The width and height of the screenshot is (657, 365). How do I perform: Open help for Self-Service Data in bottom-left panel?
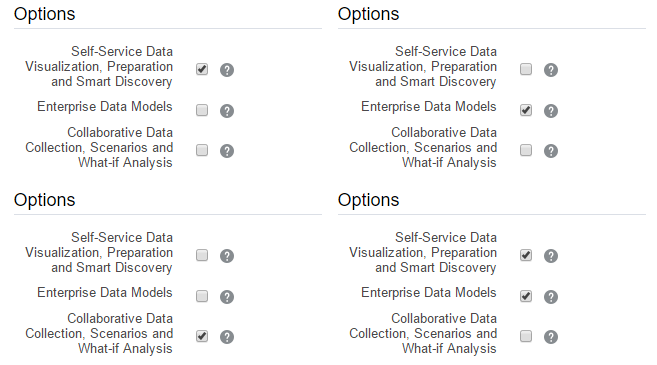click(x=227, y=256)
